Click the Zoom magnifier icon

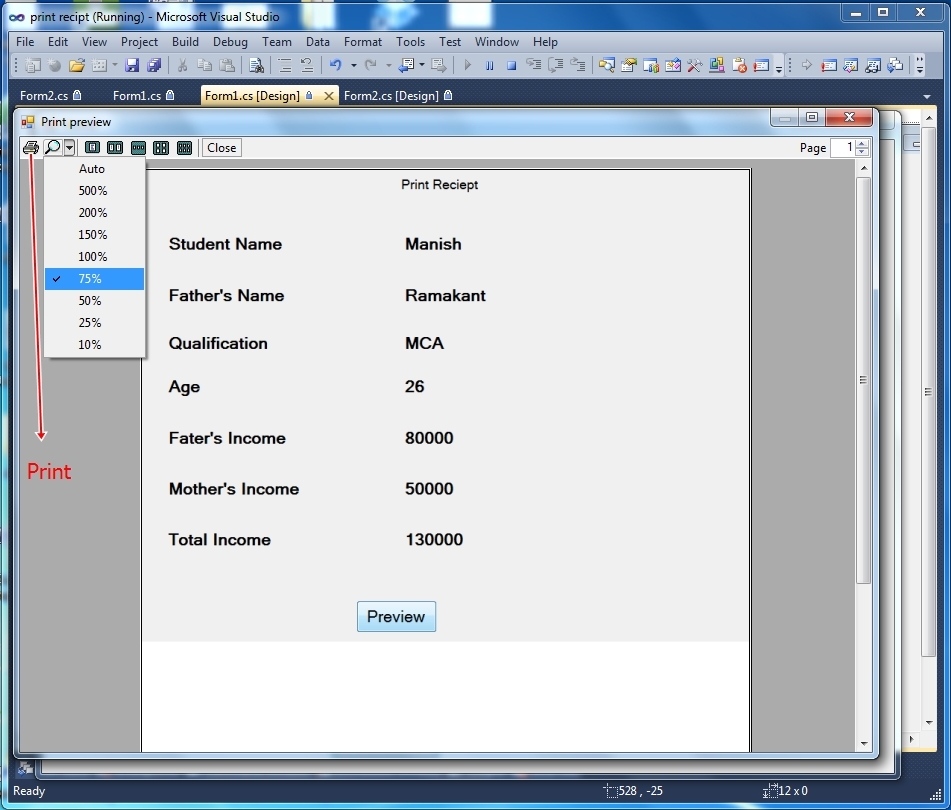point(51,147)
